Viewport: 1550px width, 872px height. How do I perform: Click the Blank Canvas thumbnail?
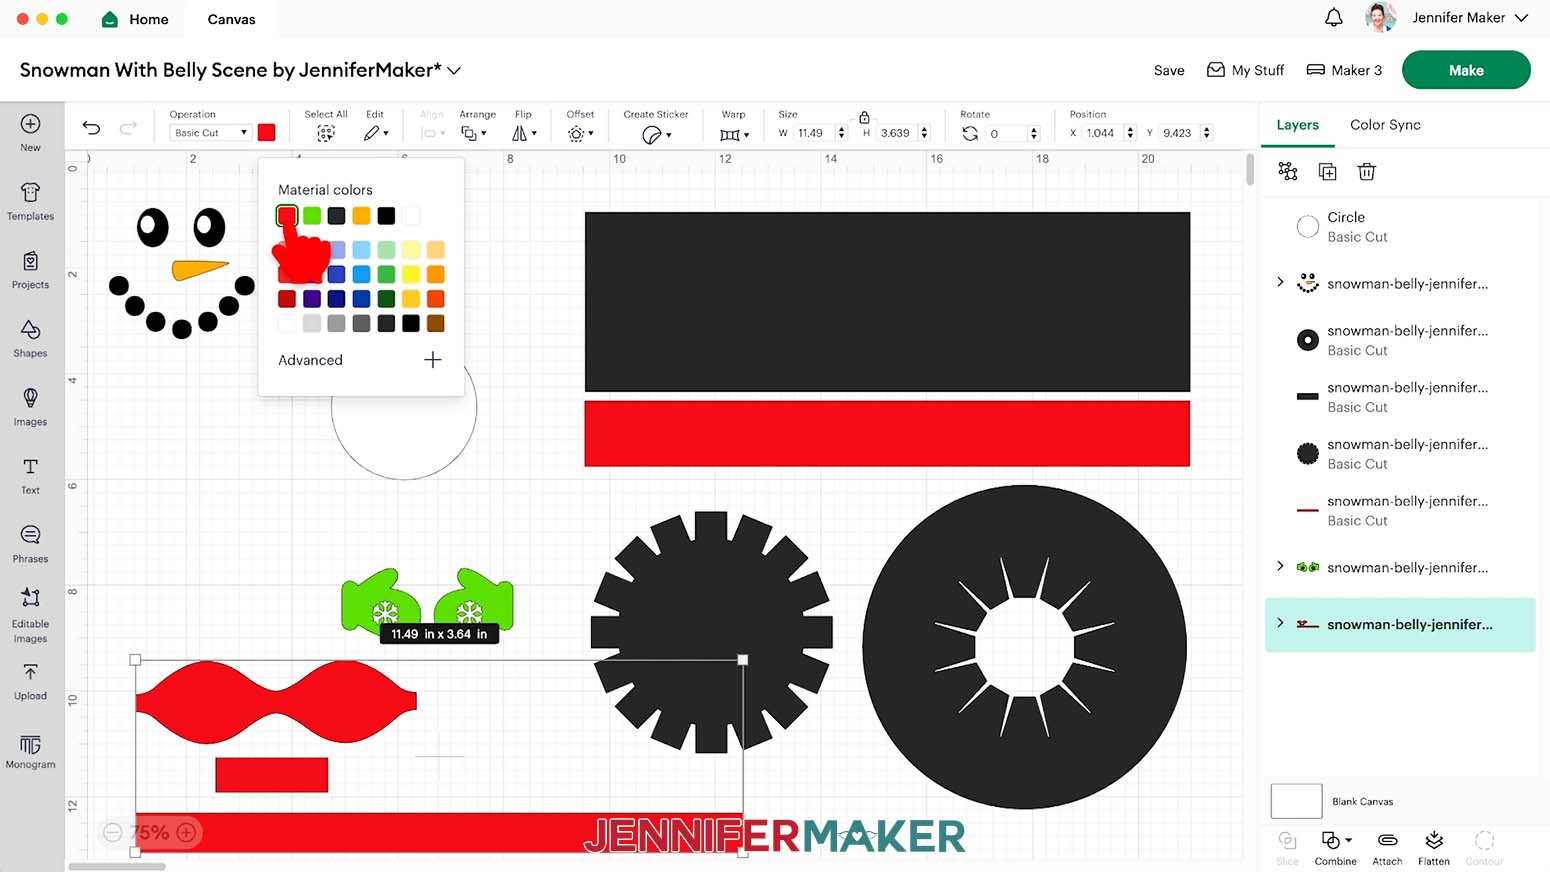(1296, 801)
